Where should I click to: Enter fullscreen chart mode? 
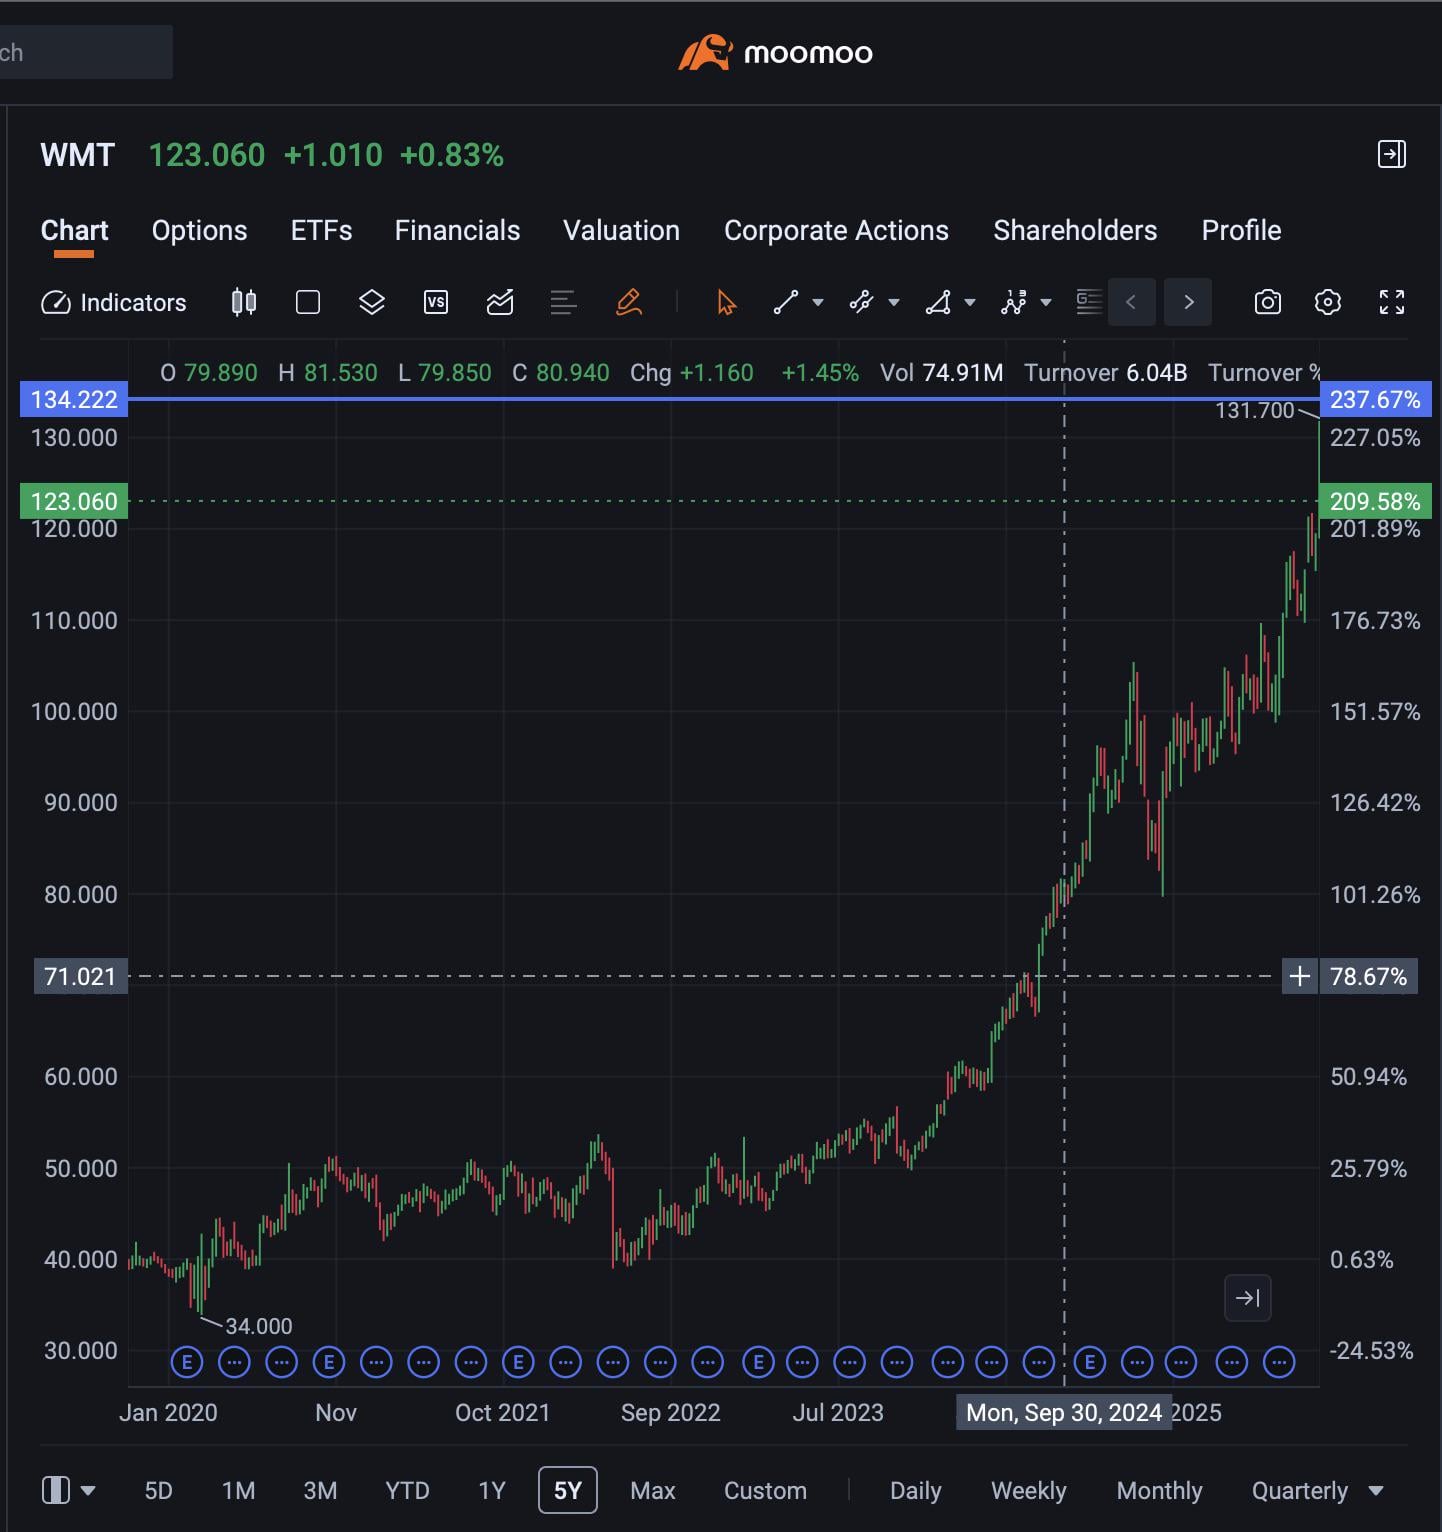click(1391, 302)
